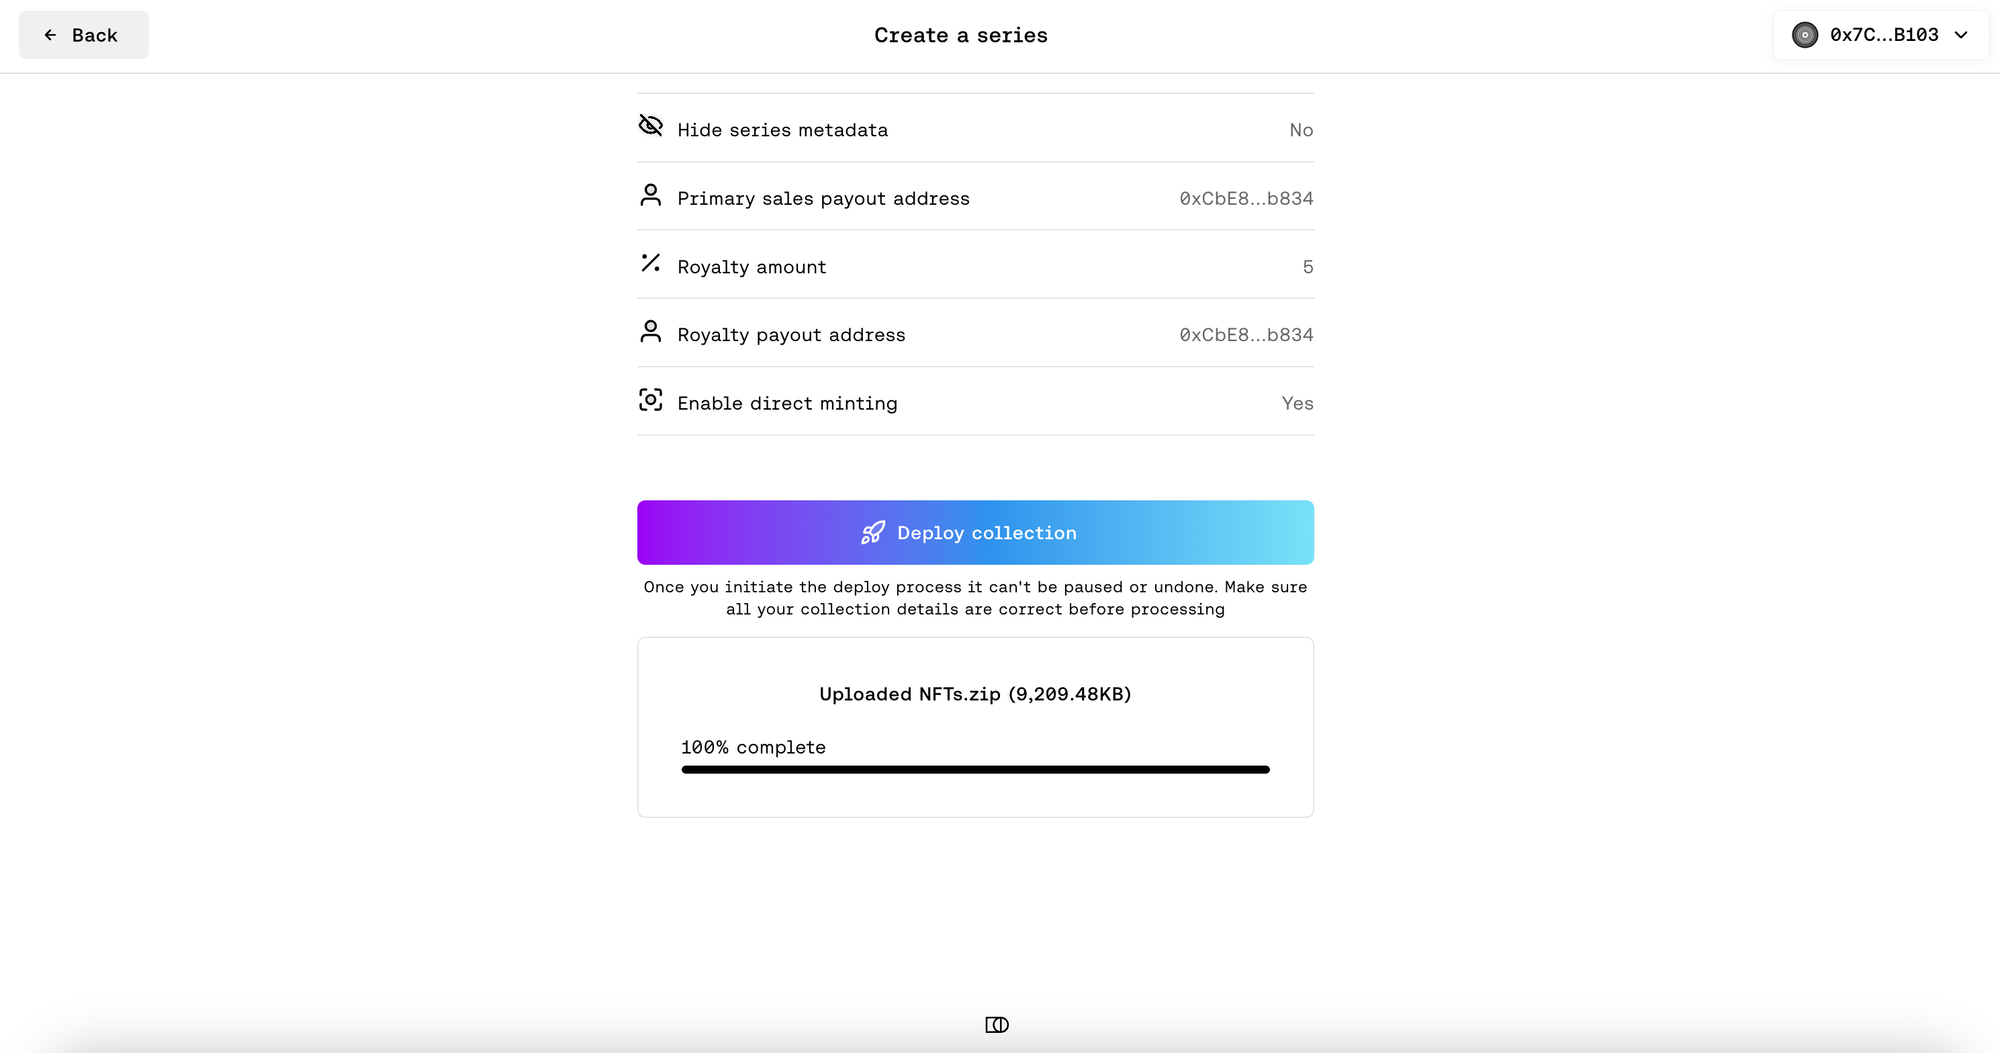
Task: Click the left arrow in Back button
Action: coord(50,35)
